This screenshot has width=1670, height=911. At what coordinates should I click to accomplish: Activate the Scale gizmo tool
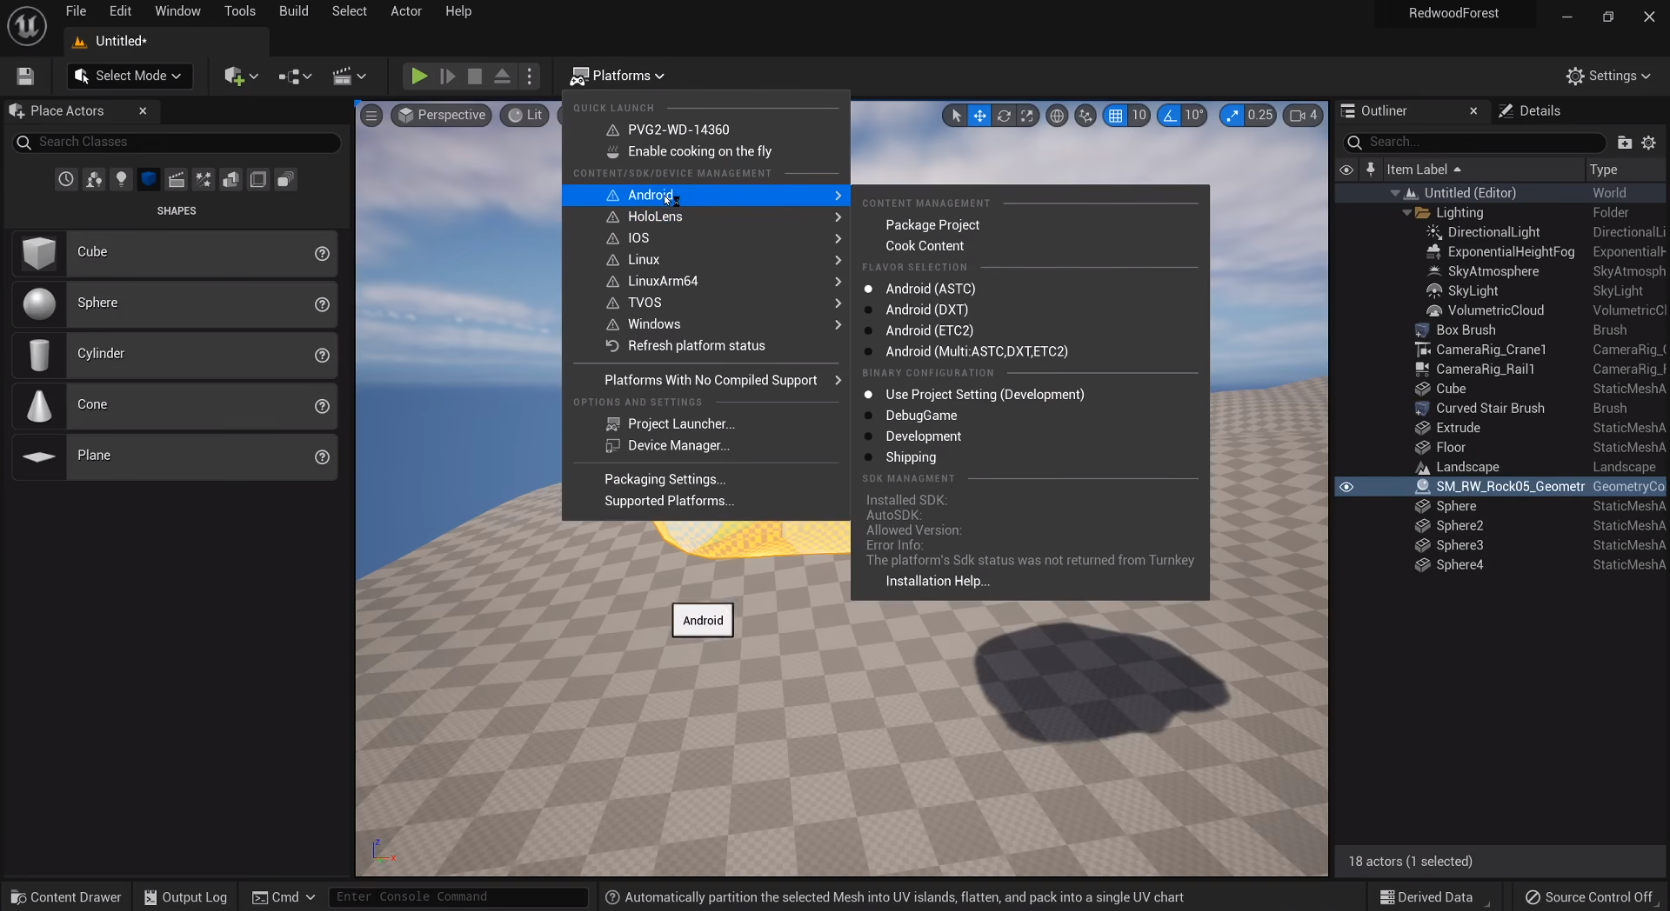(x=1027, y=116)
